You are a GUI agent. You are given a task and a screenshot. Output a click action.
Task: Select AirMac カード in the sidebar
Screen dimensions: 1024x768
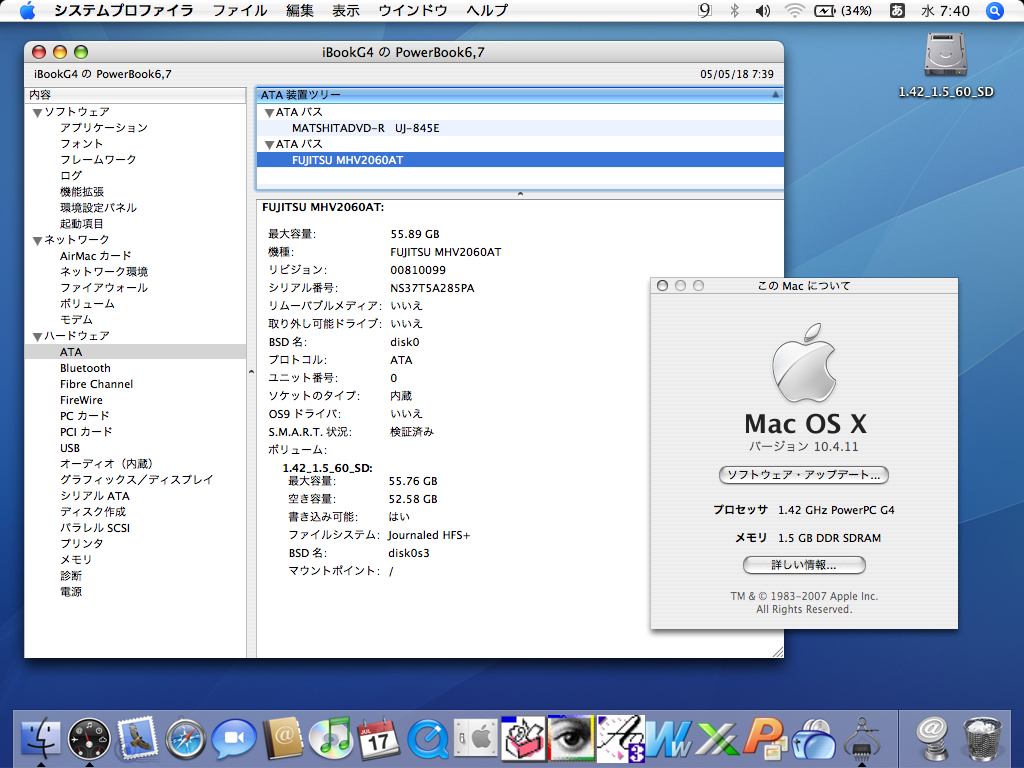tap(135, 256)
